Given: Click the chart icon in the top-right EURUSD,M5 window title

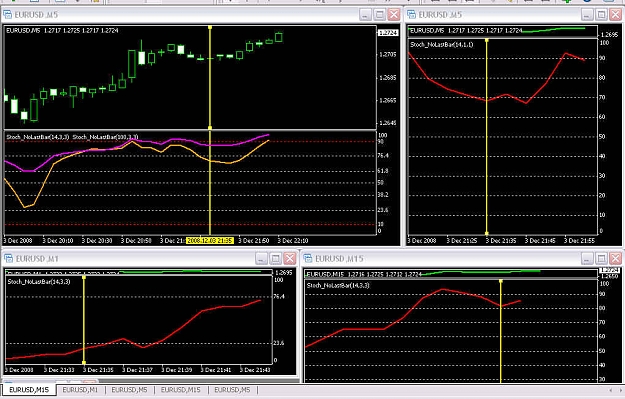Looking at the screenshot, I should [411, 15].
